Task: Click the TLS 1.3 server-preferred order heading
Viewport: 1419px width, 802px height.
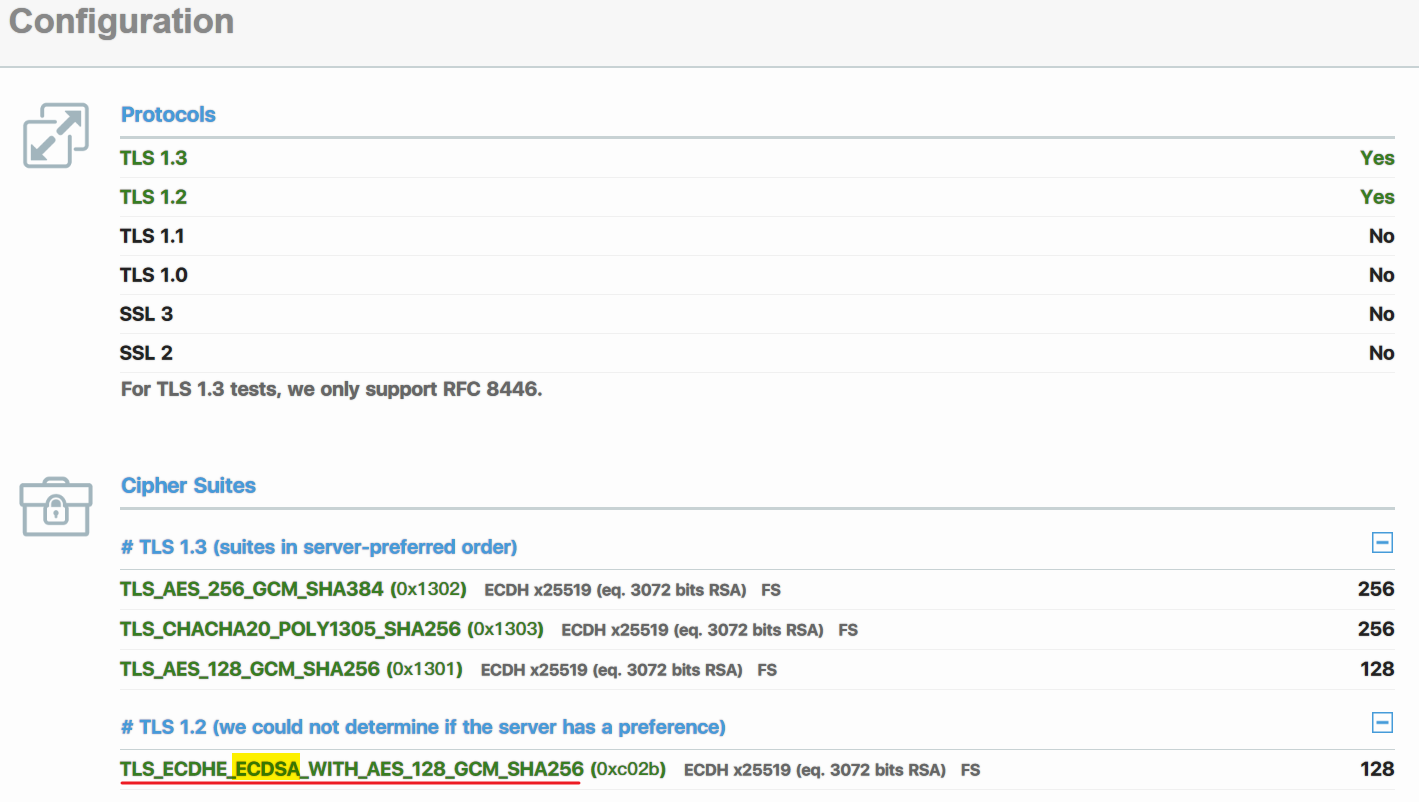Action: coord(318,547)
